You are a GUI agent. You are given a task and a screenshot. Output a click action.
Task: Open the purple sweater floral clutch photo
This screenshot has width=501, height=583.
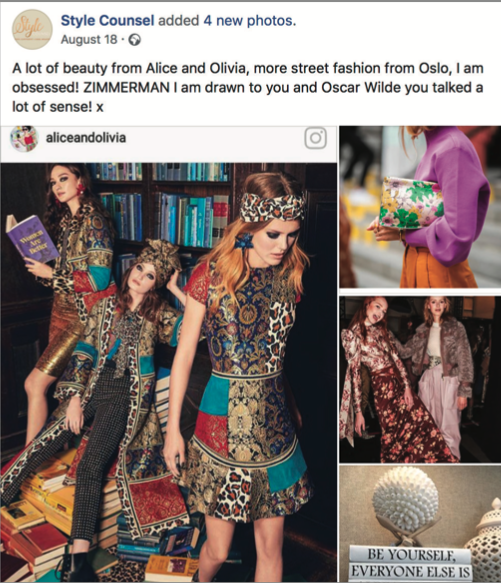click(420, 207)
